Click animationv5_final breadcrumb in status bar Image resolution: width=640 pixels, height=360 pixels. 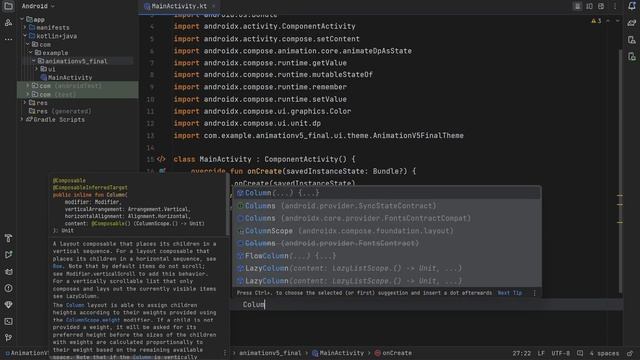coord(270,353)
